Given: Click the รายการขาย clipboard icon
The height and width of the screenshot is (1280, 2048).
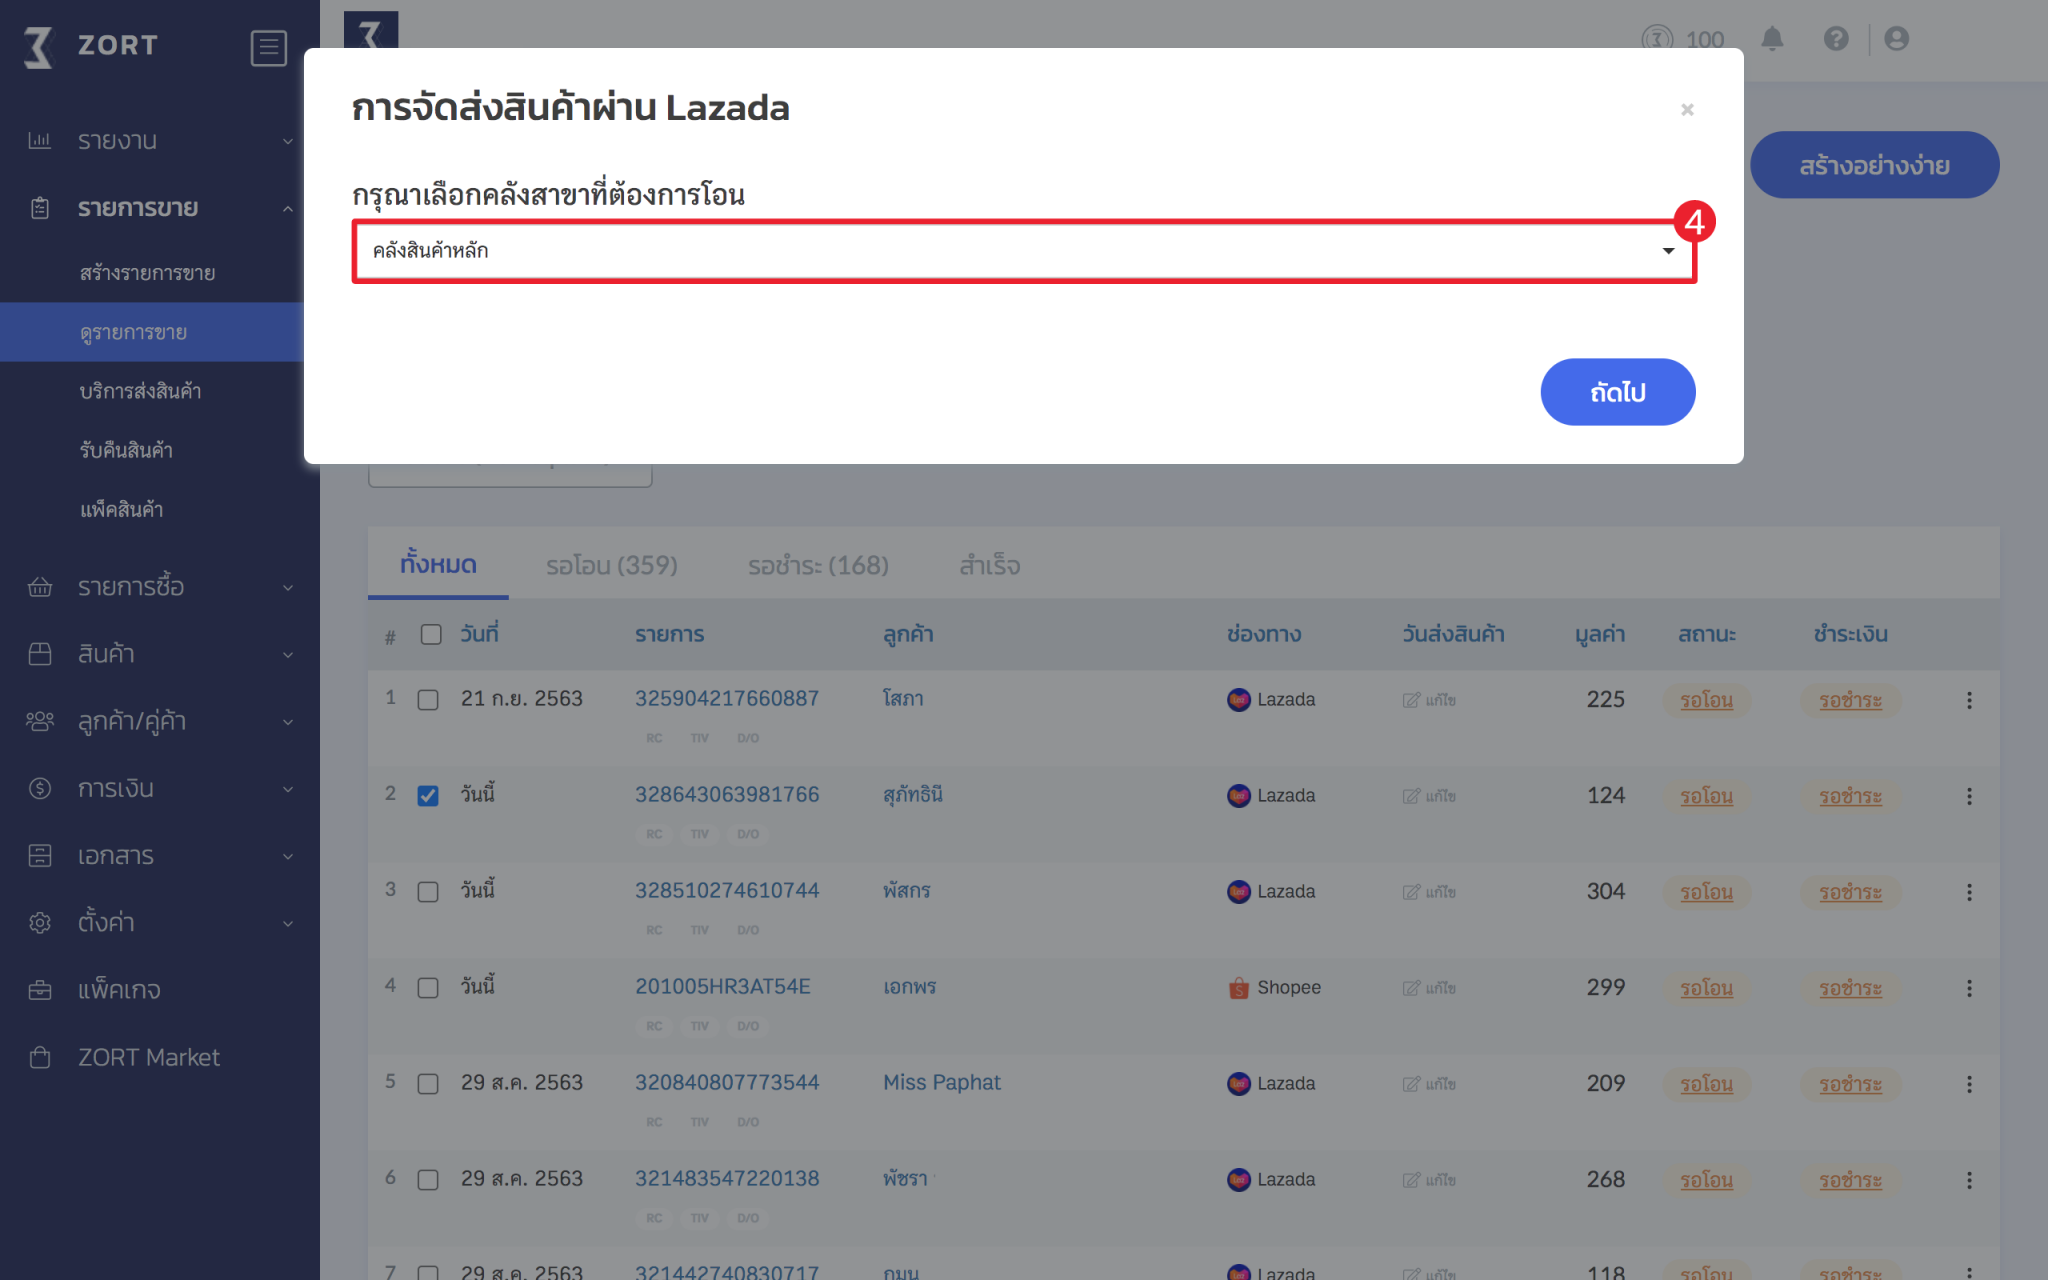Looking at the screenshot, I should 40,208.
